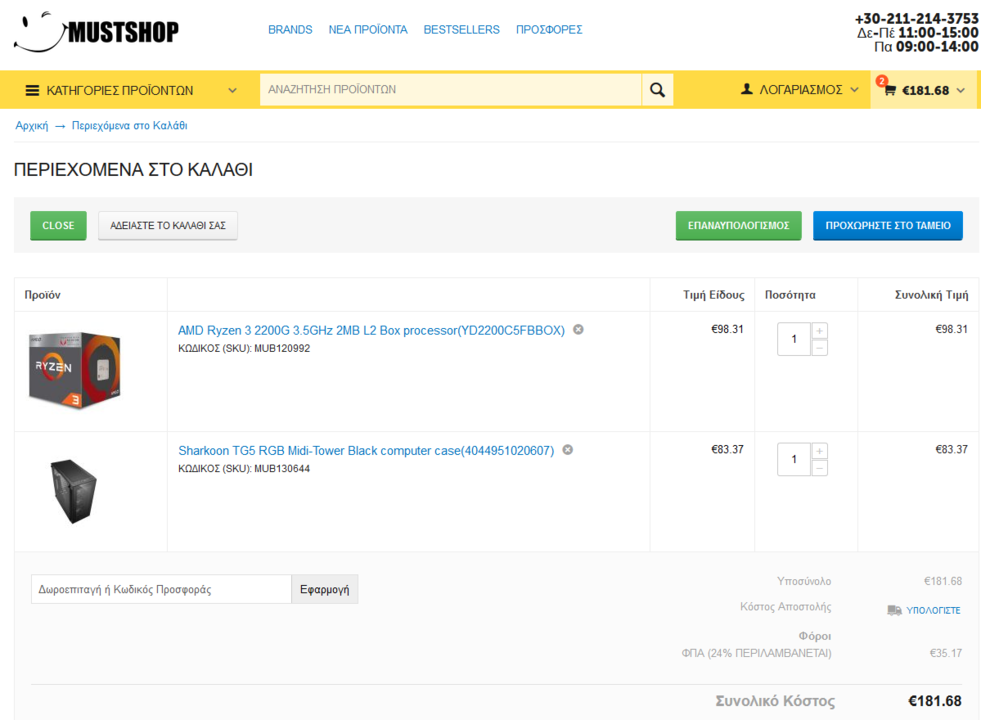Click the hamburger menu icon
The width and height of the screenshot is (981, 720).
32,91
